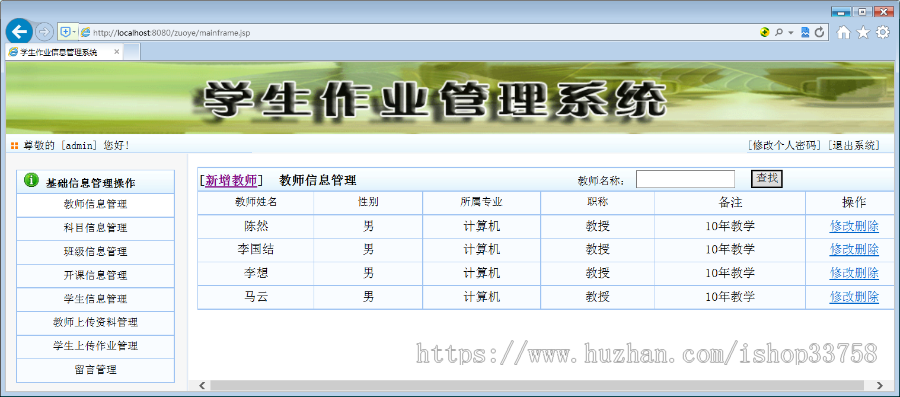
Task: Open 教师上传资料管理 in the sidebar menu
Action: coord(95,322)
